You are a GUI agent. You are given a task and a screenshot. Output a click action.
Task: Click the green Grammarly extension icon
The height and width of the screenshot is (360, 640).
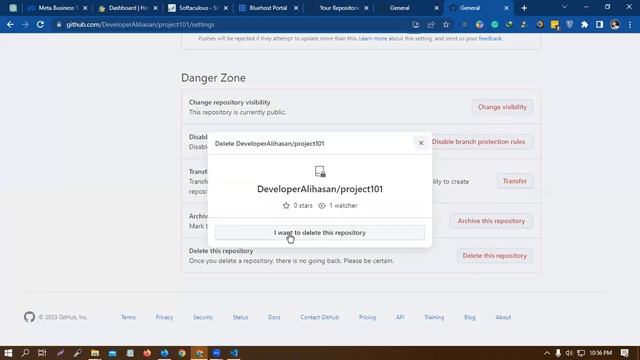[494, 24]
